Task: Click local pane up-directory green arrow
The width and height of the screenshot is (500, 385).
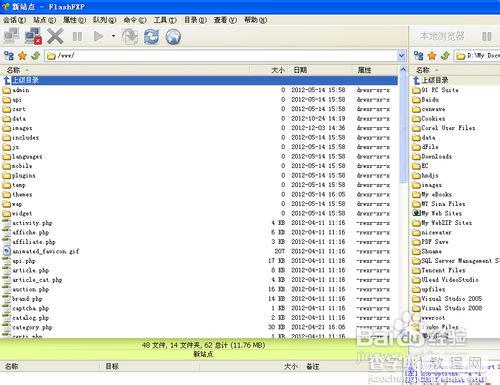Action: 445,56
